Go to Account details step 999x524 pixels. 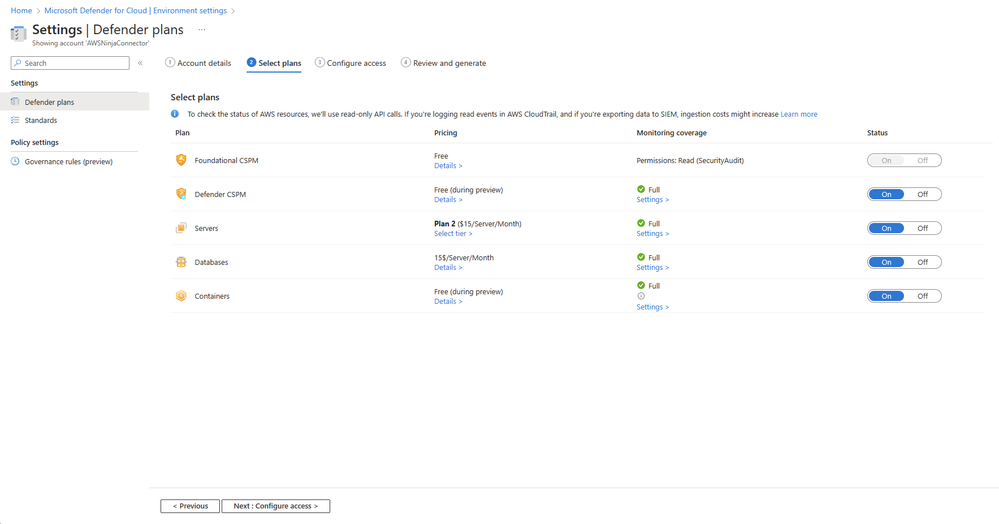click(x=198, y=63)
